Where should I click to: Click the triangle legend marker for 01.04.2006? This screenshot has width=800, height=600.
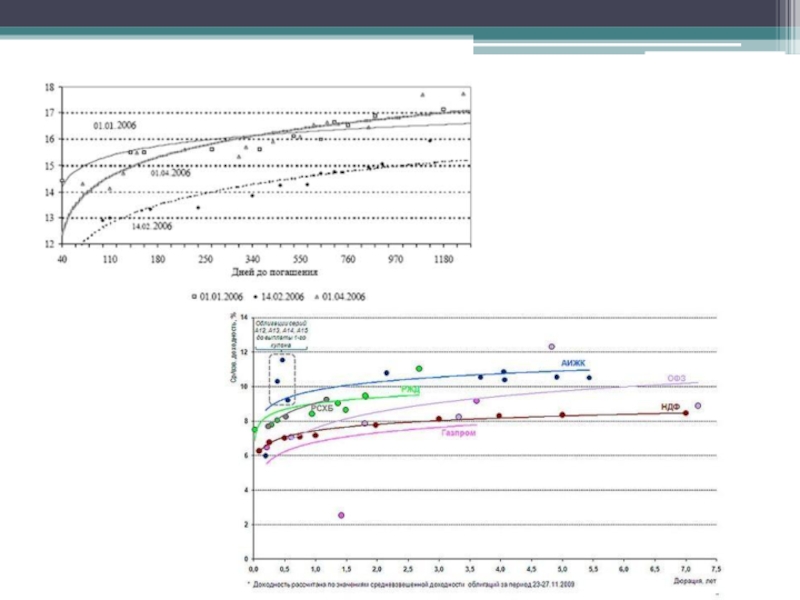point(316,296)
